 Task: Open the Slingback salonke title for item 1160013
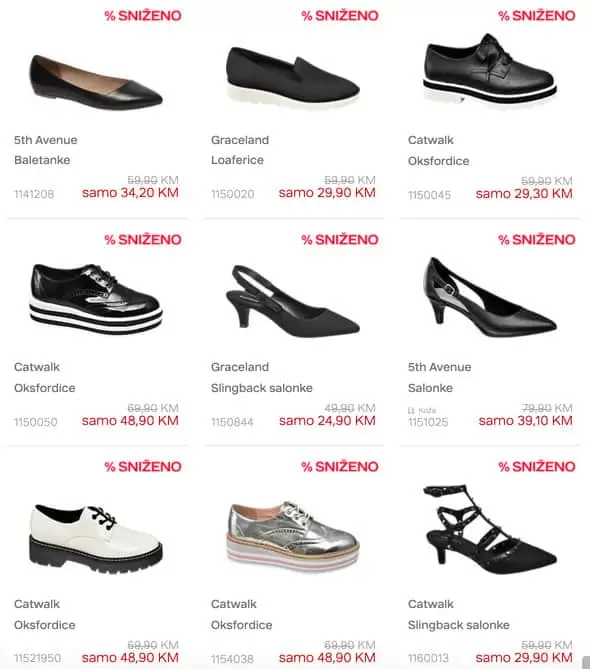click(x=459, y=625)
